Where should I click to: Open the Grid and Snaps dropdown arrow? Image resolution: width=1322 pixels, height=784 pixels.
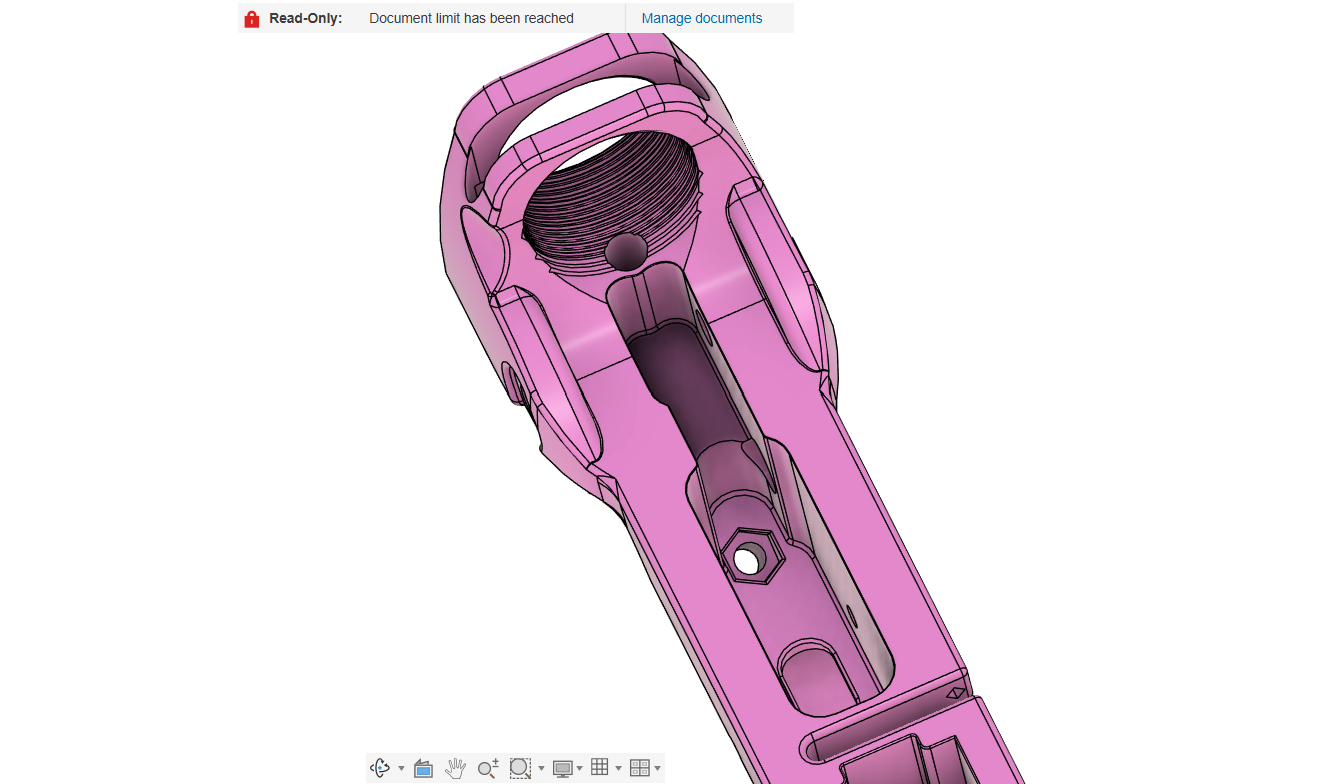coord(618,769)
